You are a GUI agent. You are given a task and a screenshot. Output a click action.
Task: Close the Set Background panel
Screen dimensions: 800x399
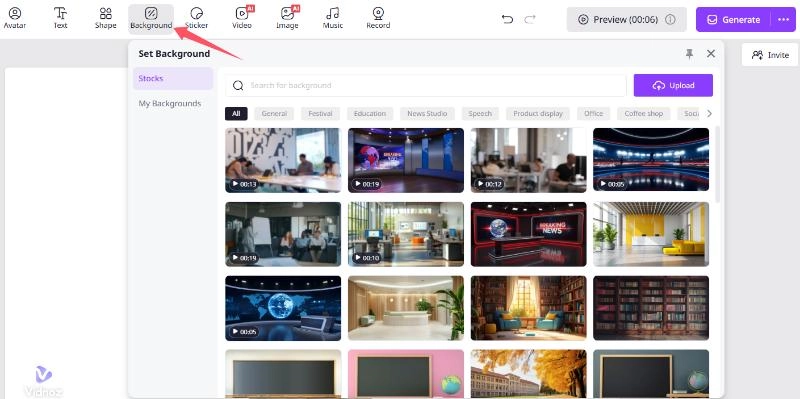711,54
